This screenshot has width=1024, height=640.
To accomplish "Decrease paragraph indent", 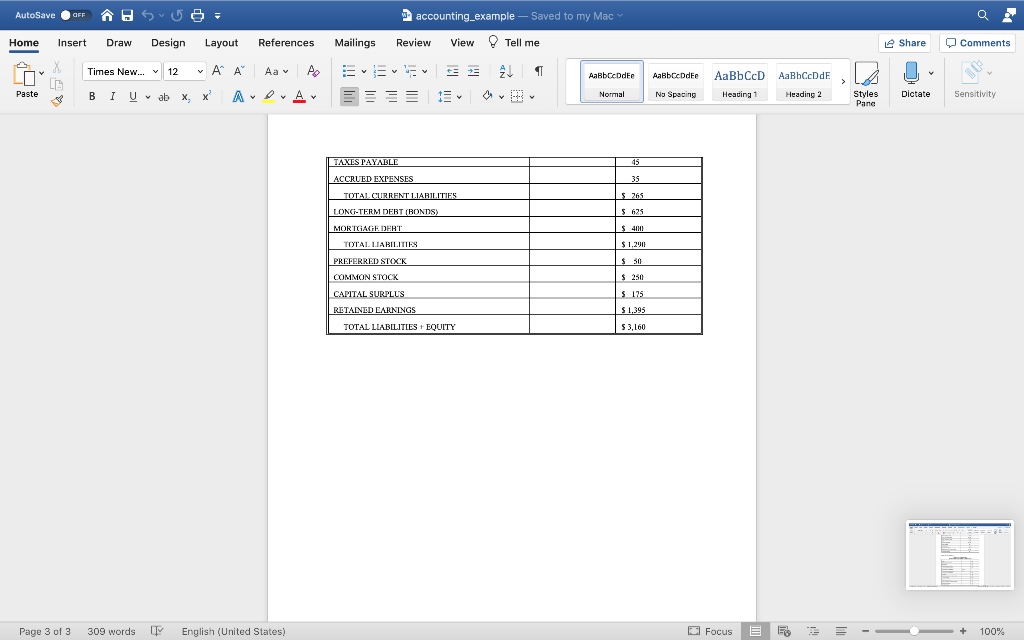I will pyautogui.click(x=452, y=71).
